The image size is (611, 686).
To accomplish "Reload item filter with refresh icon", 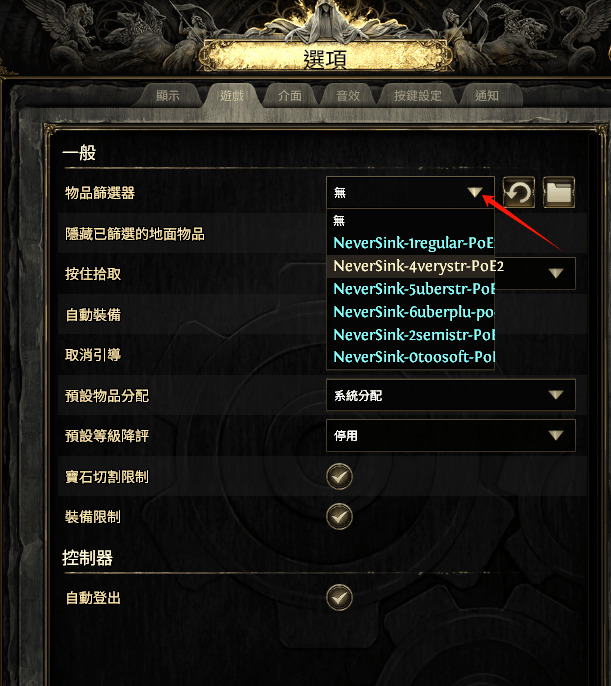I will click(x=519, y=192).
